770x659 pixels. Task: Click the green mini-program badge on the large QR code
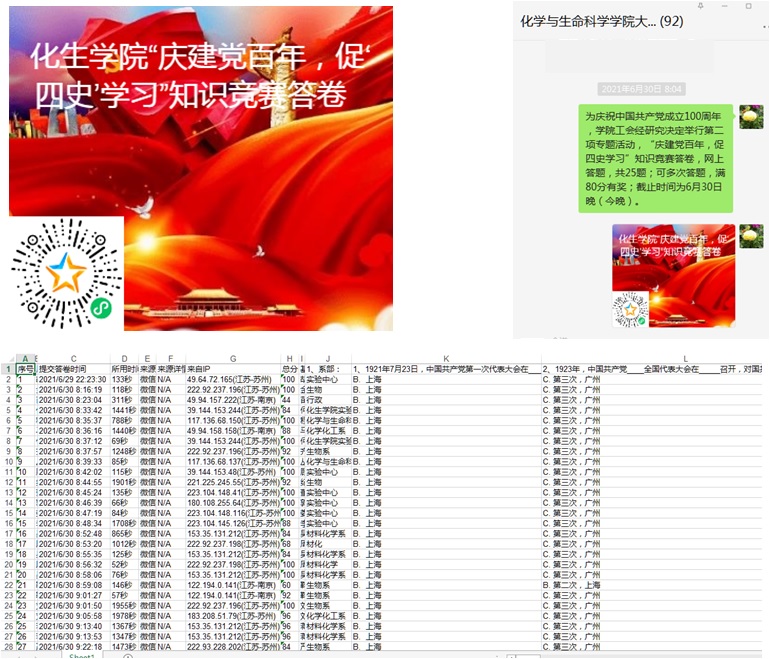100,308
